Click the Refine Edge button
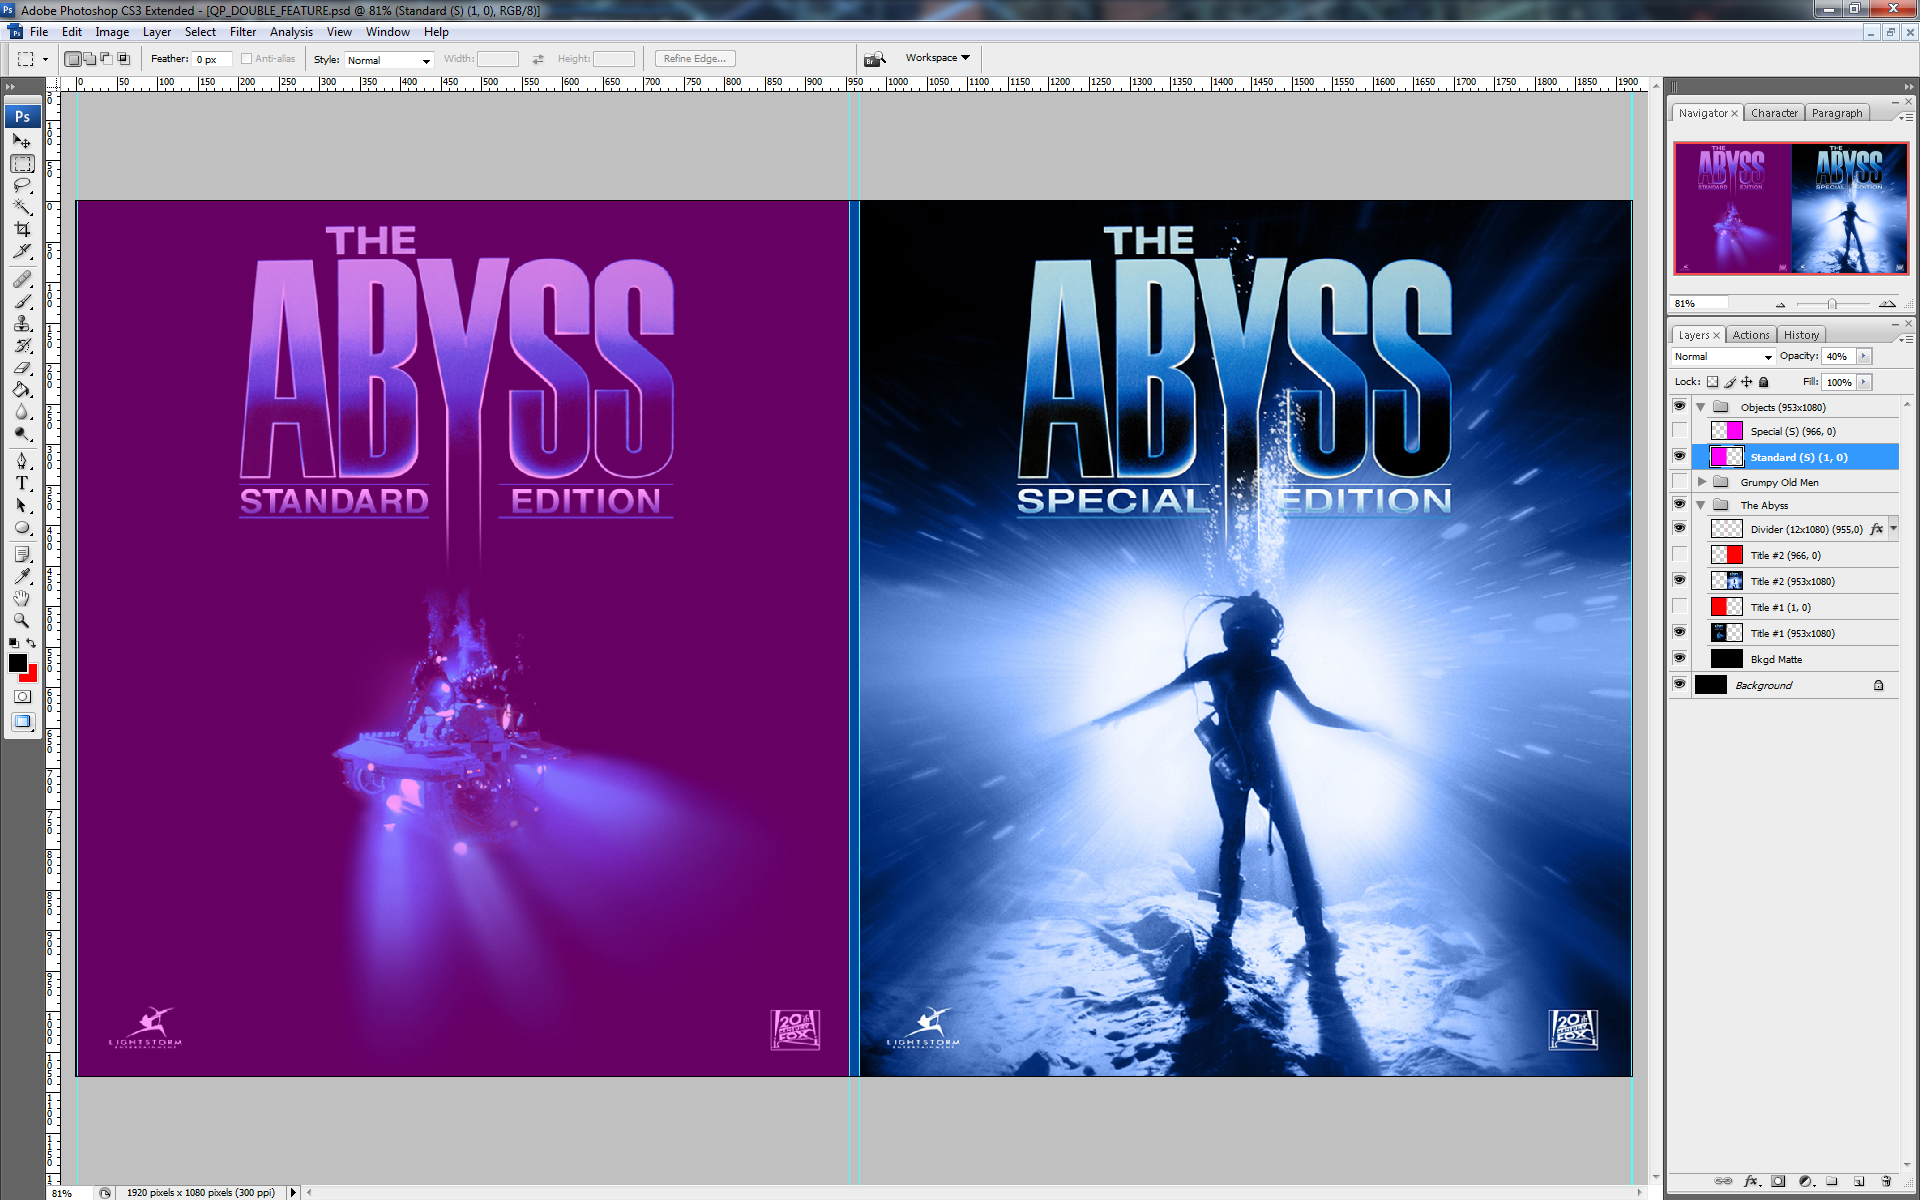Image resolution: width=1920 pixels, height=1200 pixels. click(695, 59)
